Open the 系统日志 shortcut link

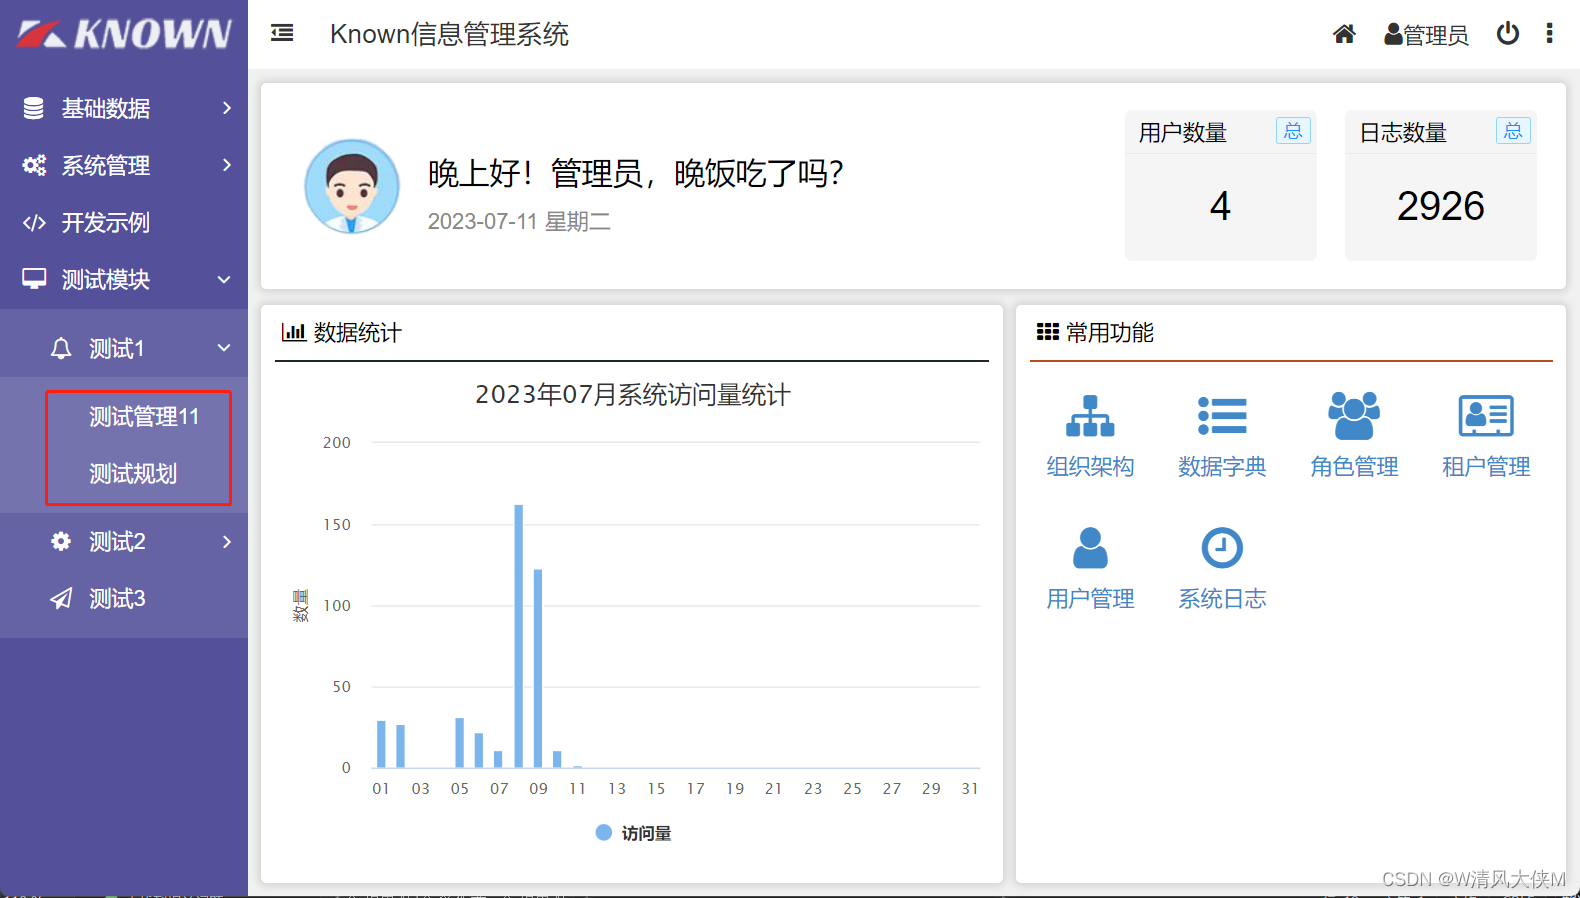click(1222, 598)
